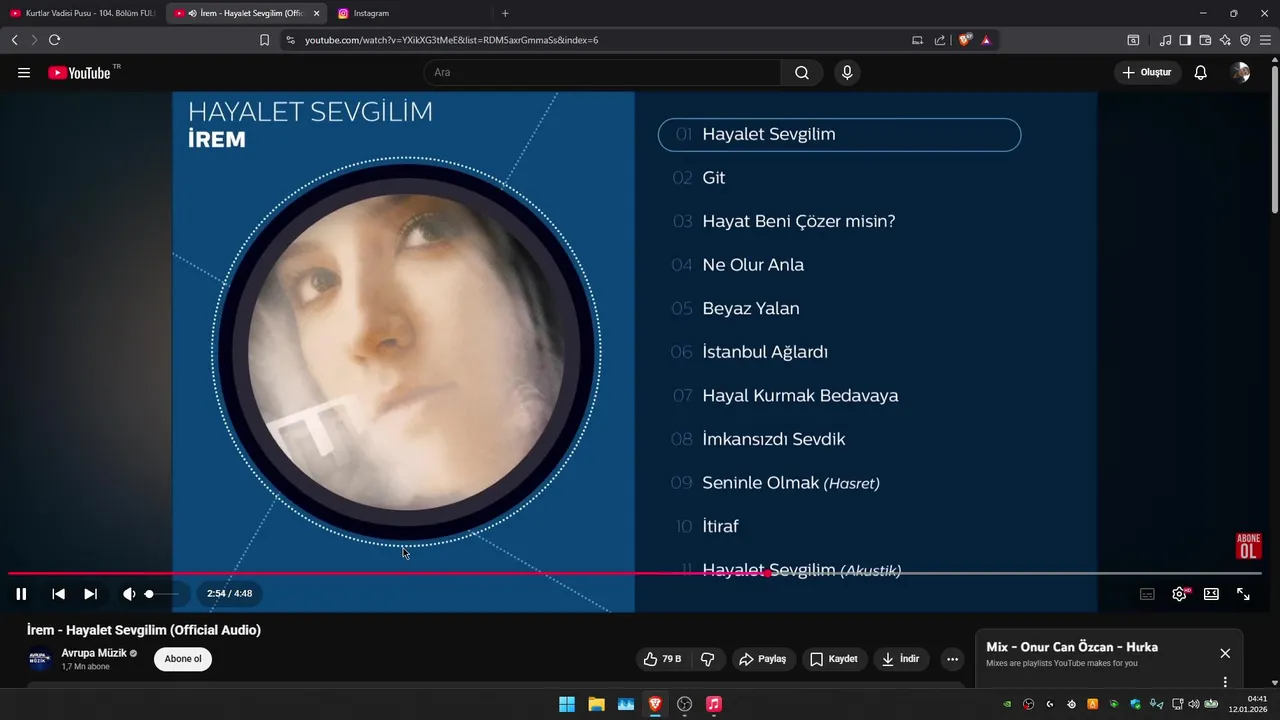The height and width of the screenshot is (720, 1280).
Task: Open Brave Rewards triangle icon
Action: pos(986,40)
